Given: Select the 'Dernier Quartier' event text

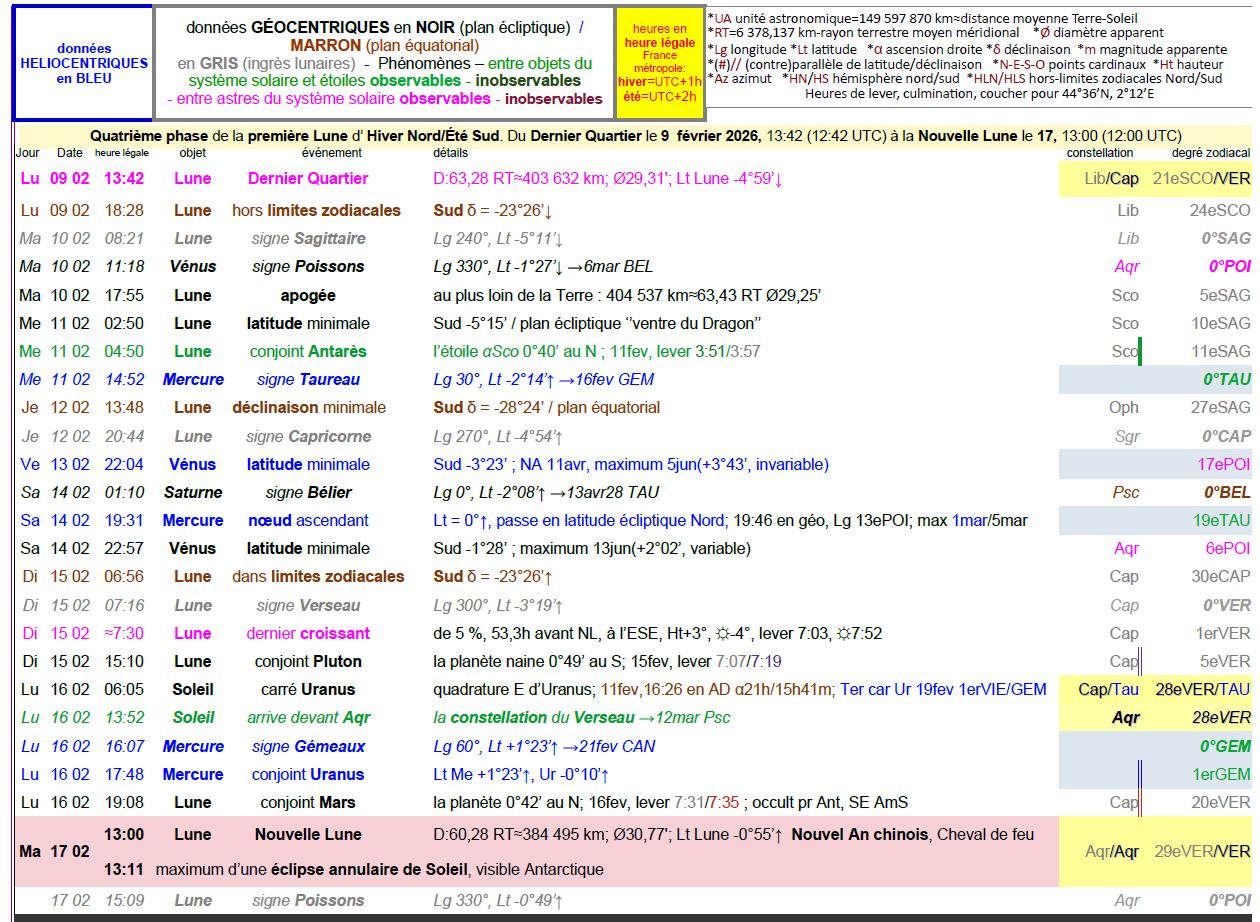Looking at the screenshot, I should pyautogui.click(x=308, y=179).
